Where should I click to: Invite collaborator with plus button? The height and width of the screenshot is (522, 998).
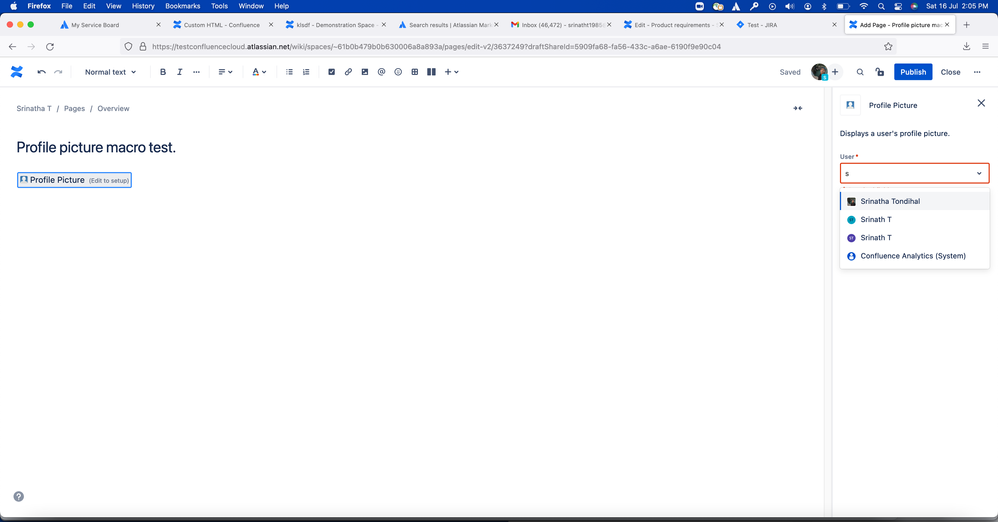point(835,72)
